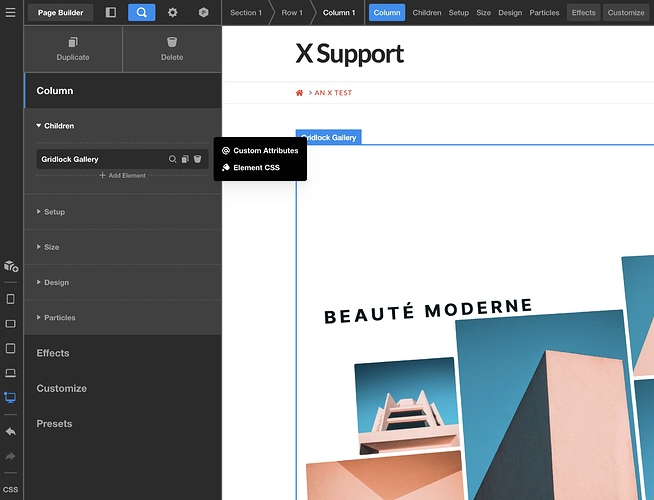Screen dimensions: 654x500
Task: Click the hexagon cube icon in top bar
Action: pos(203,12)
